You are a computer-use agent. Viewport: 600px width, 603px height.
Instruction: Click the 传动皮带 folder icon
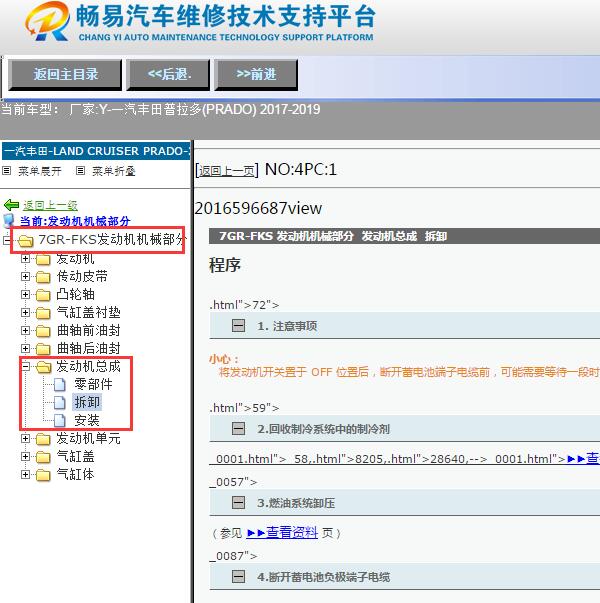point(43,277)
